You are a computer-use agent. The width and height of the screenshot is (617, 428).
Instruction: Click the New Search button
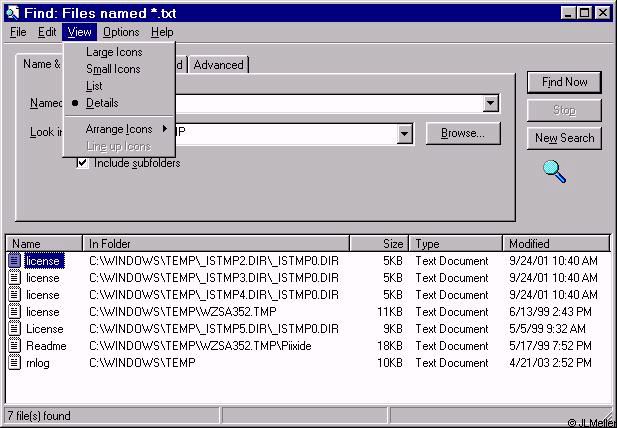(x=564, y=138)
